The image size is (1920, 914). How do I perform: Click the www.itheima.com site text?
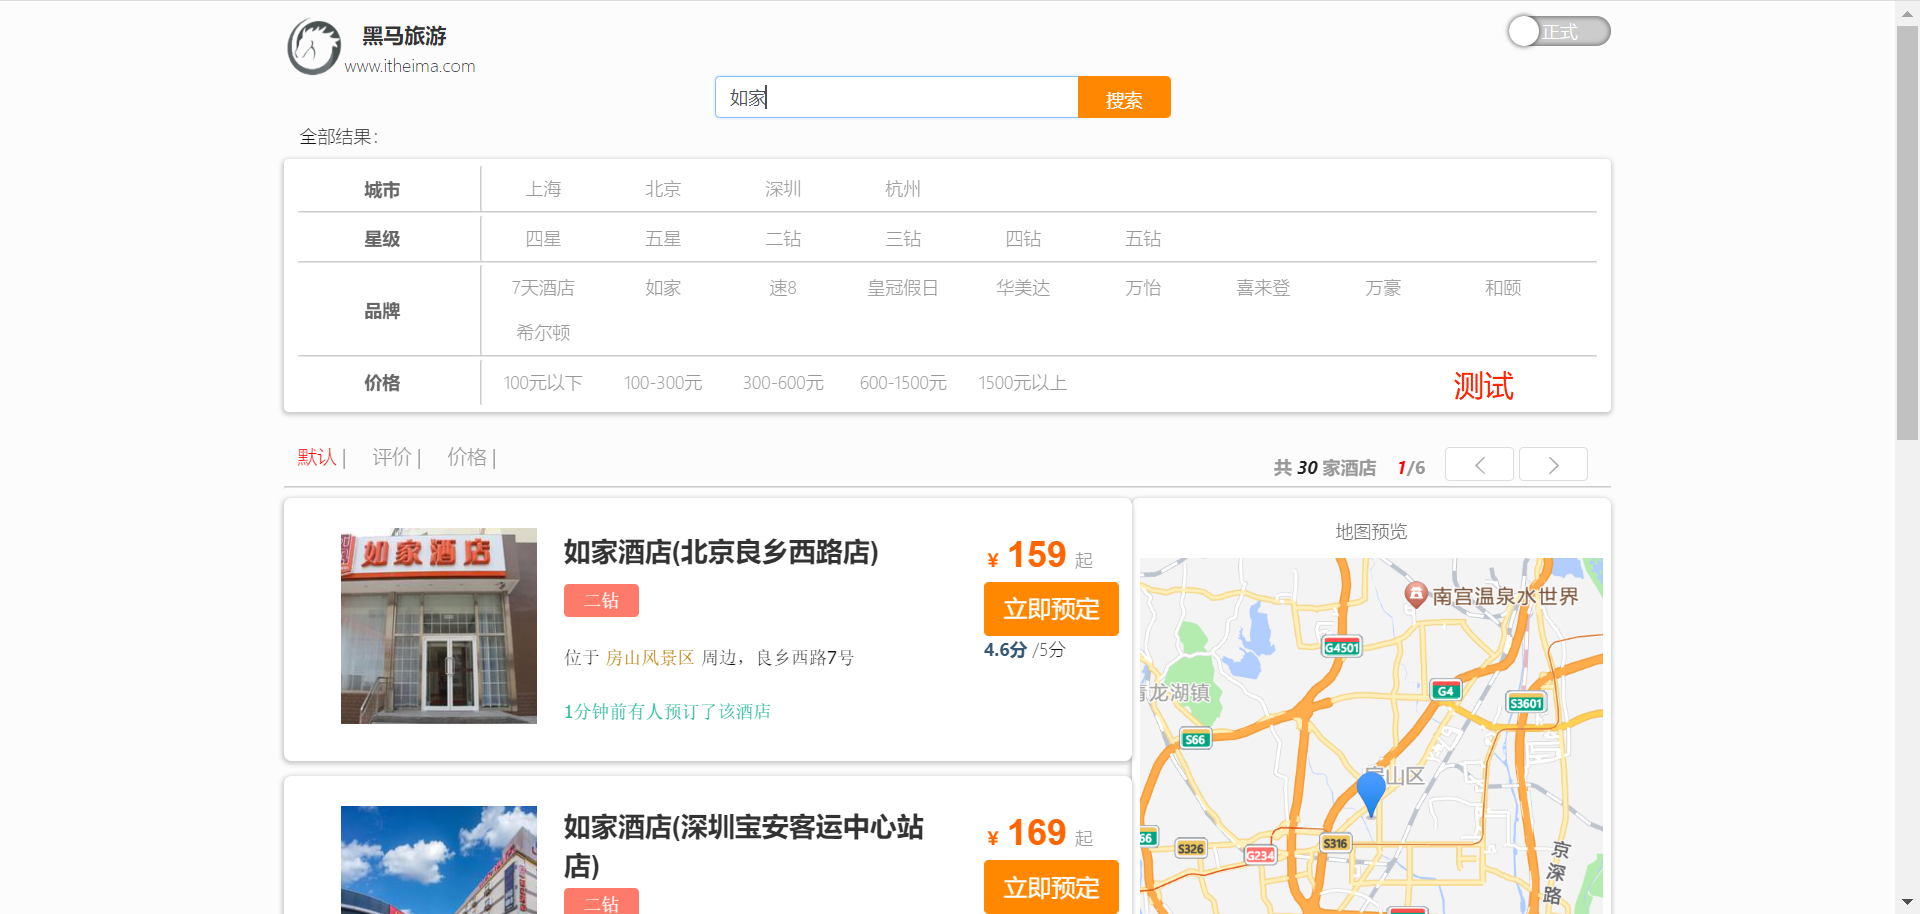pos(410,66)
